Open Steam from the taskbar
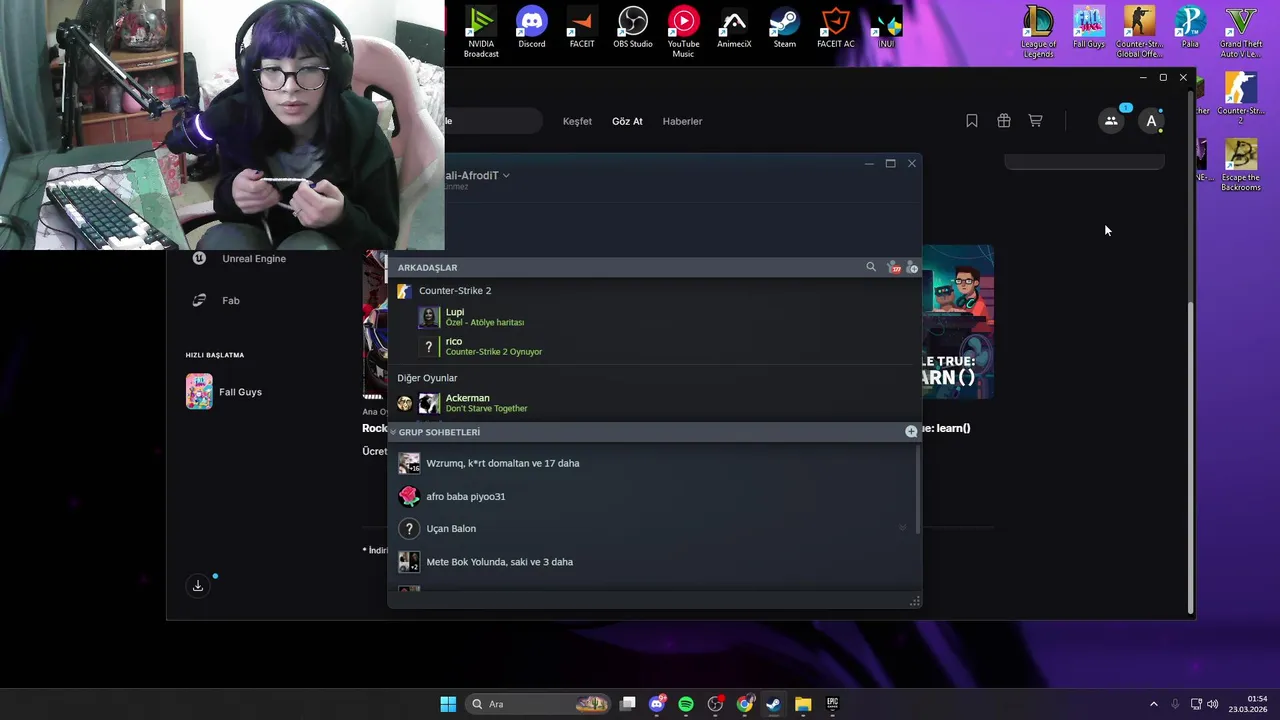The height and width of the screenshot is (720, 1280). (773, 704)
